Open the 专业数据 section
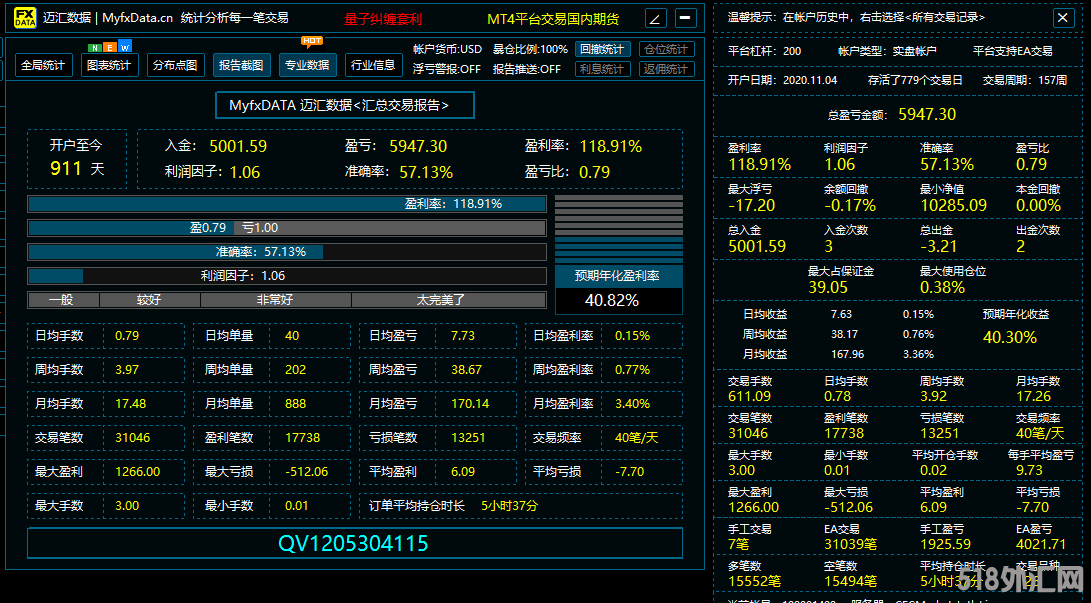This screenshot has width=1091, height=603. pos(307,65)
